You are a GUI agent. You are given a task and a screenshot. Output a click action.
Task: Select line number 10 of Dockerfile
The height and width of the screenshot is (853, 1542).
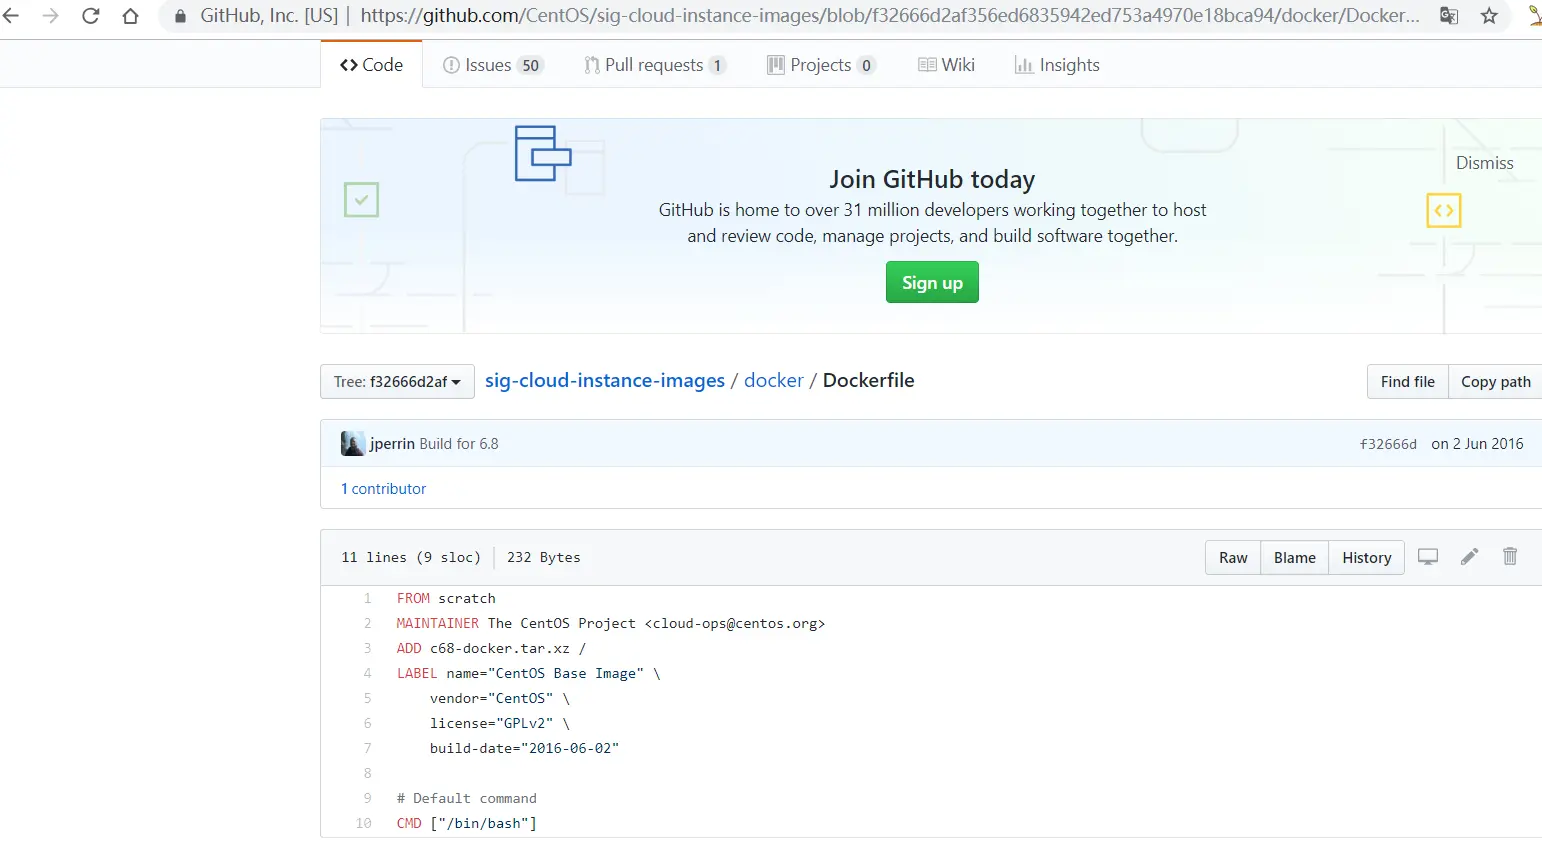[x=363, y=823]
